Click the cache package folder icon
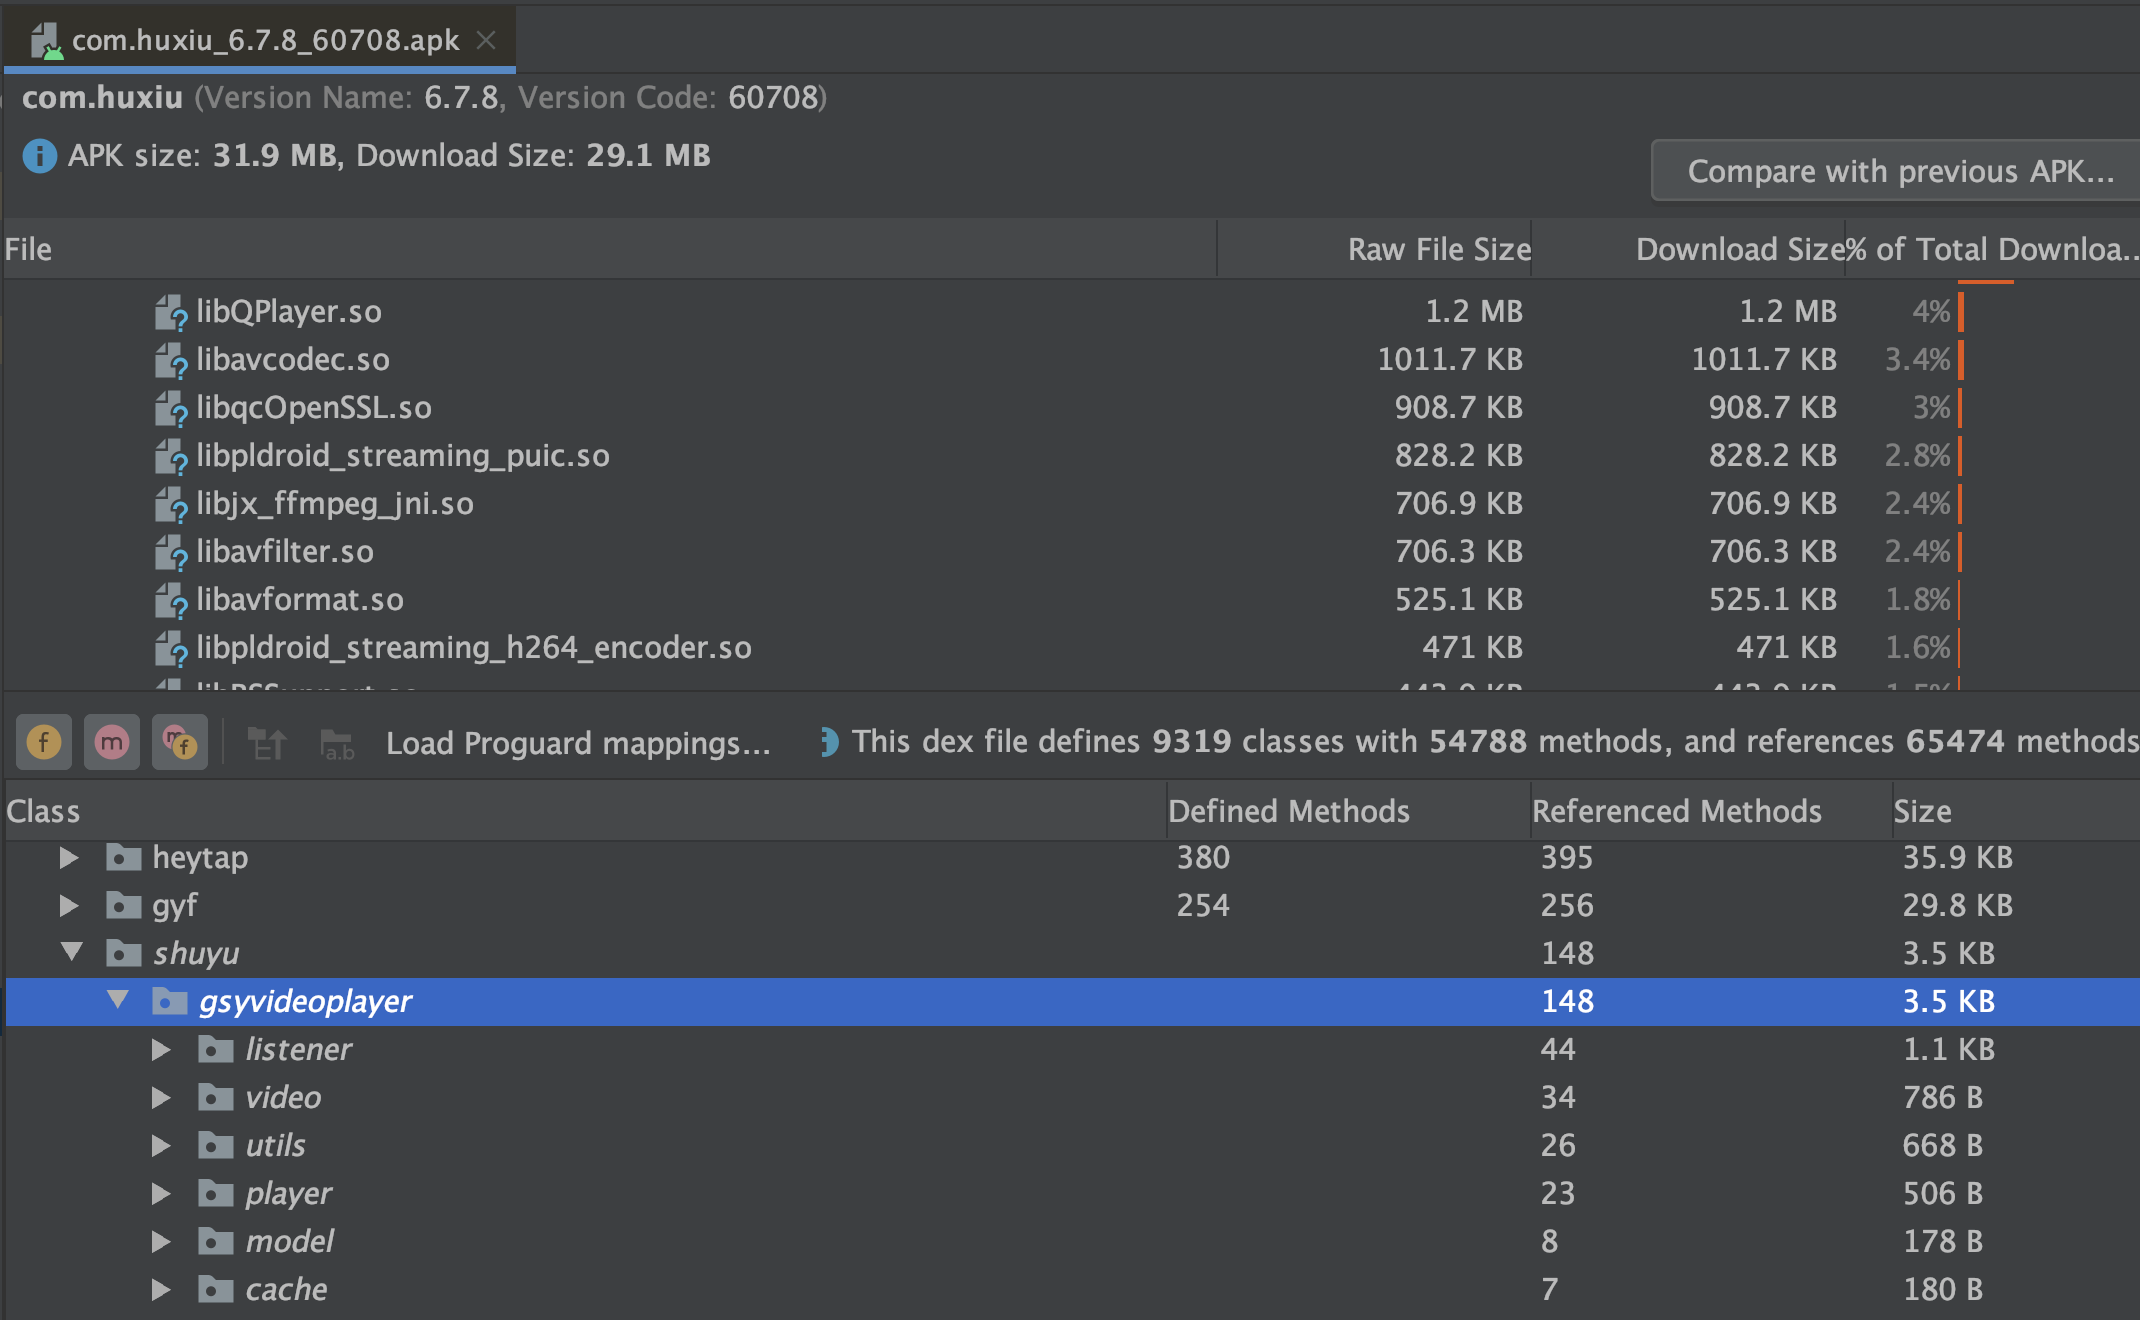Screen dimensions: 2140x1320 point(216,1289)
